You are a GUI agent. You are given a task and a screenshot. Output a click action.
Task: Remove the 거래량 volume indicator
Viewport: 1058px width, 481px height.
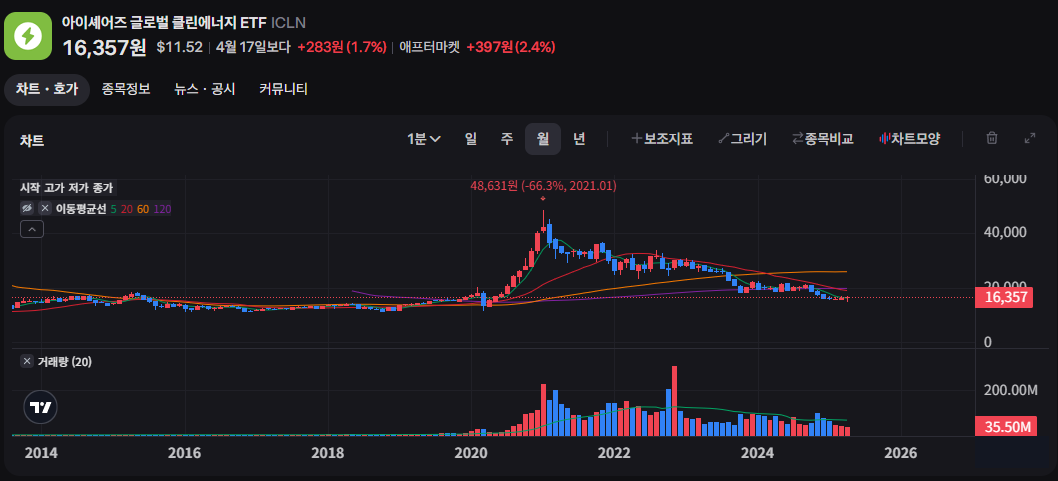(27, 362)
